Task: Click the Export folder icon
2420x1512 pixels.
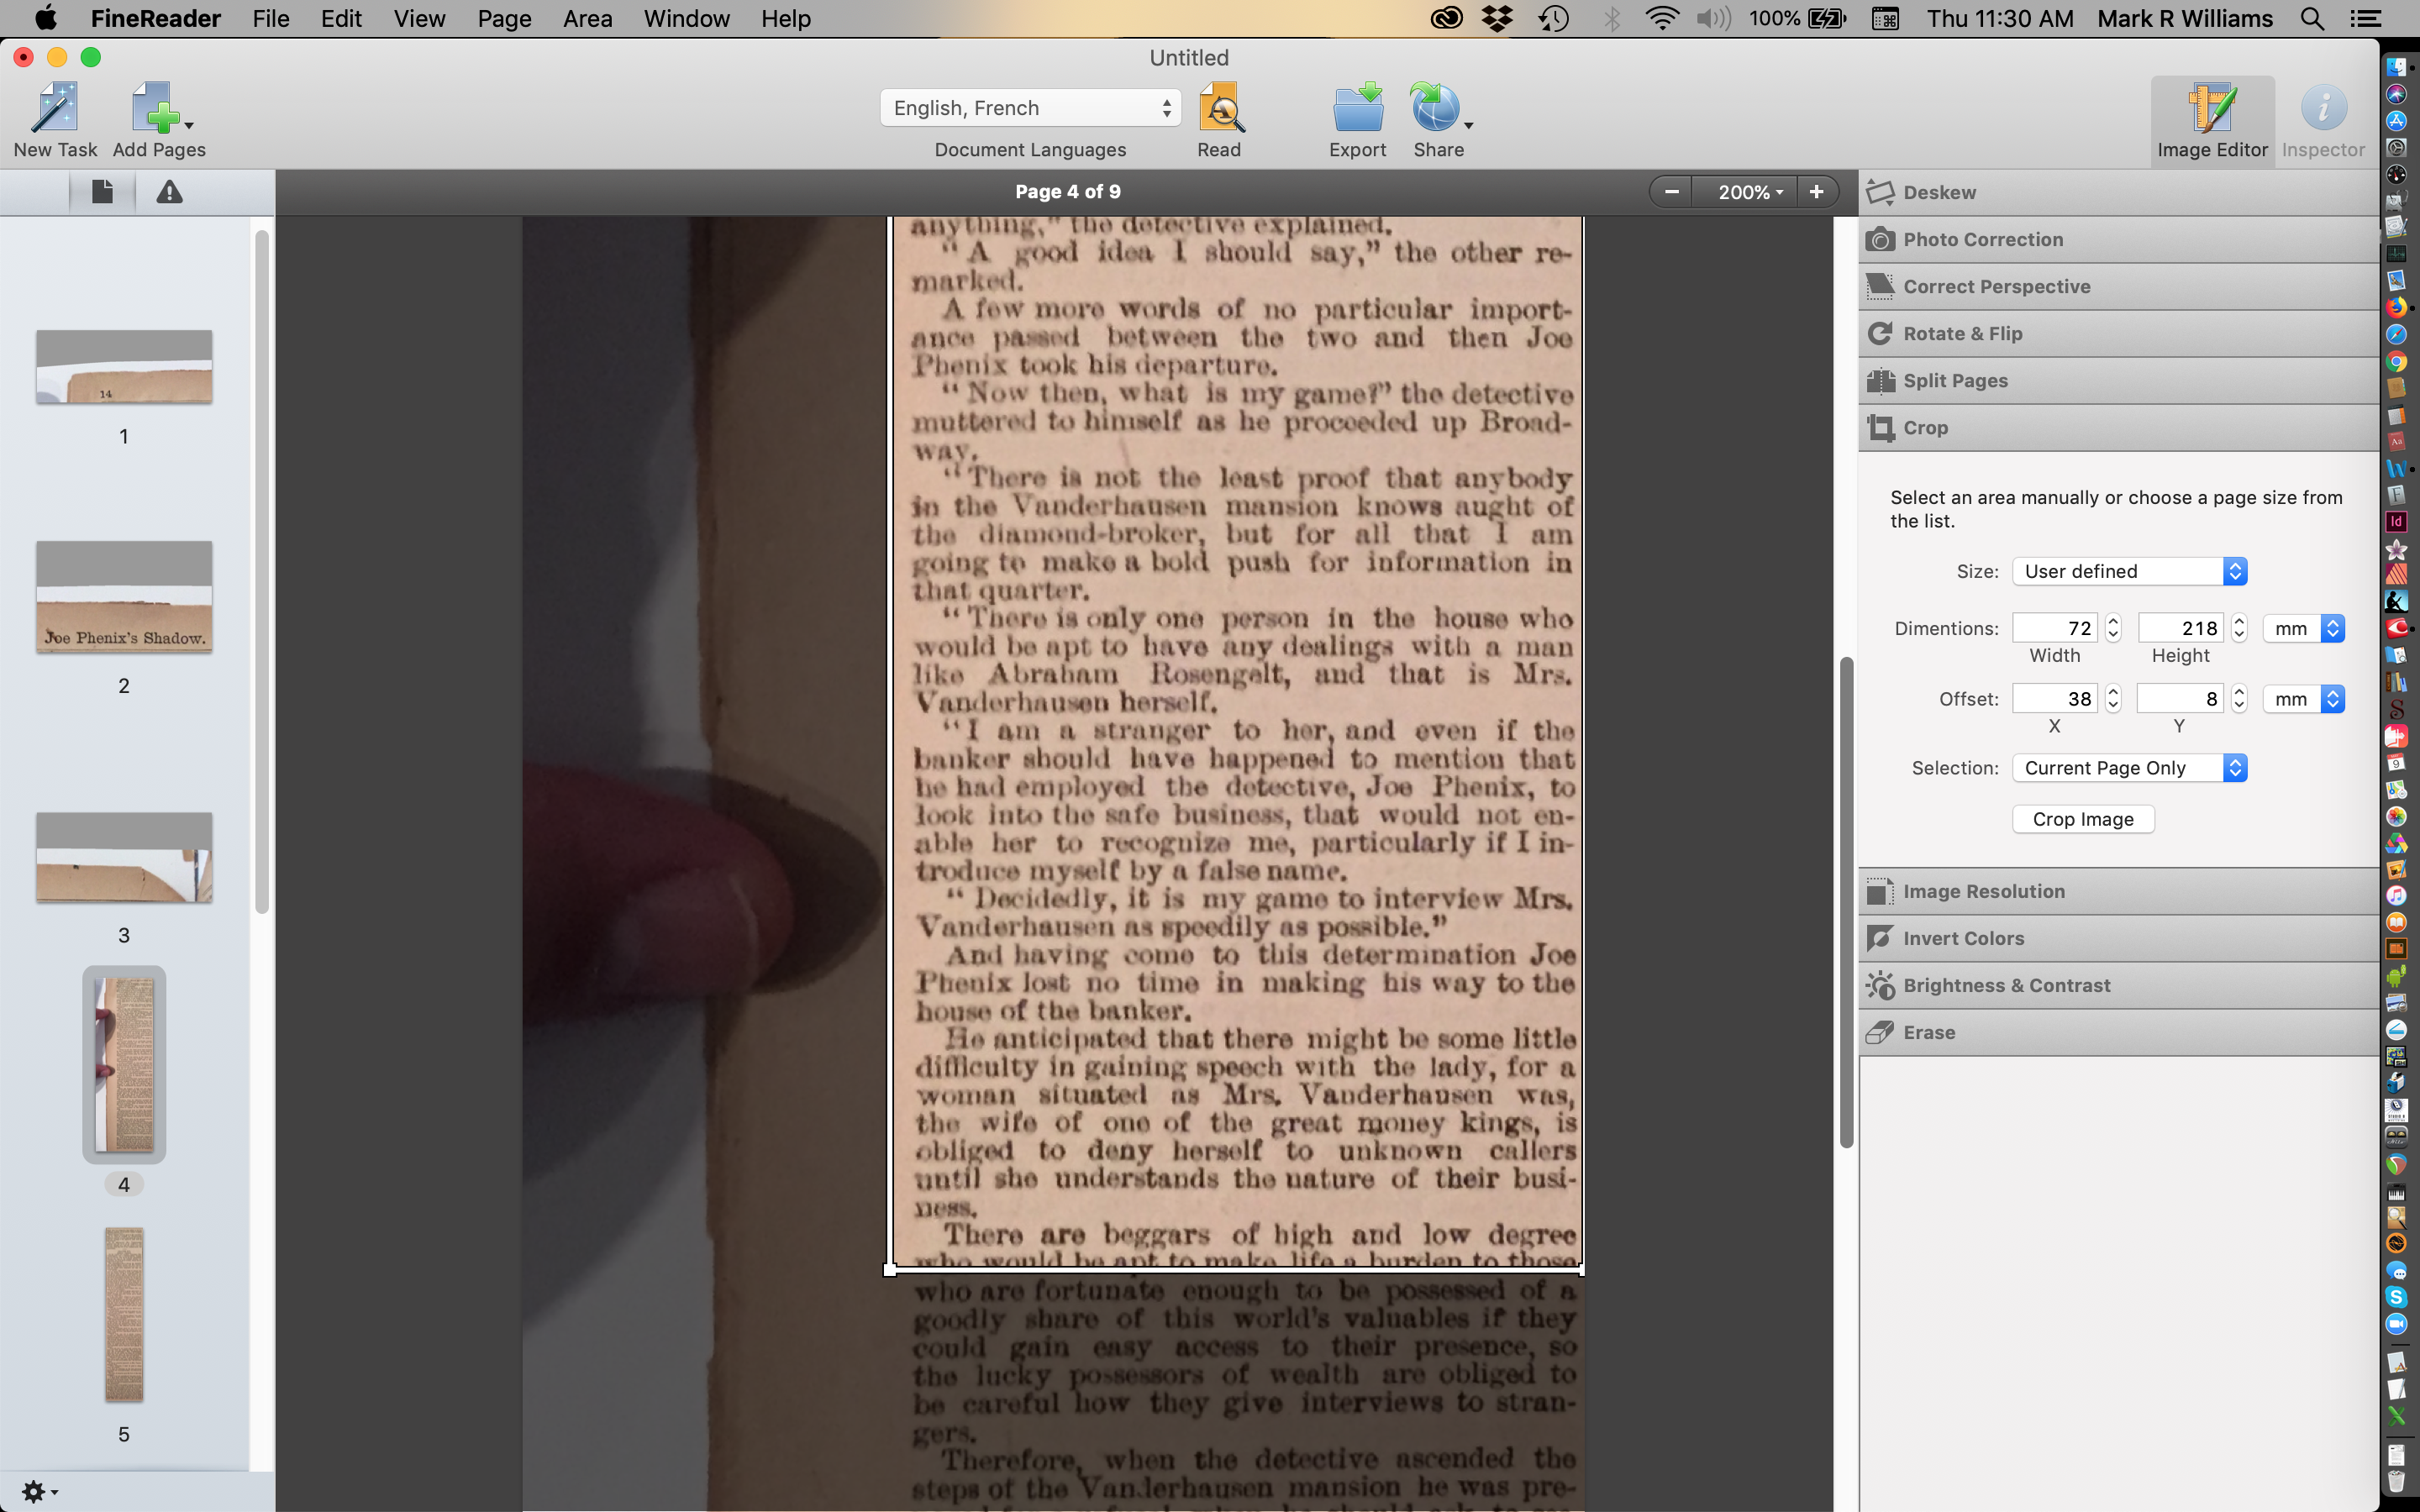Action: pyautogui.click(x=1357, y=108)
